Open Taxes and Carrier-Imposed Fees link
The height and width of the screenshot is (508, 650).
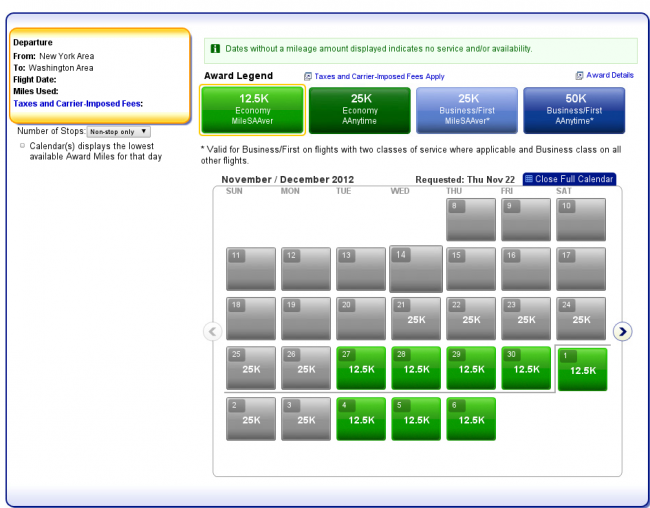pyautogui.click(x=78, y=103)
